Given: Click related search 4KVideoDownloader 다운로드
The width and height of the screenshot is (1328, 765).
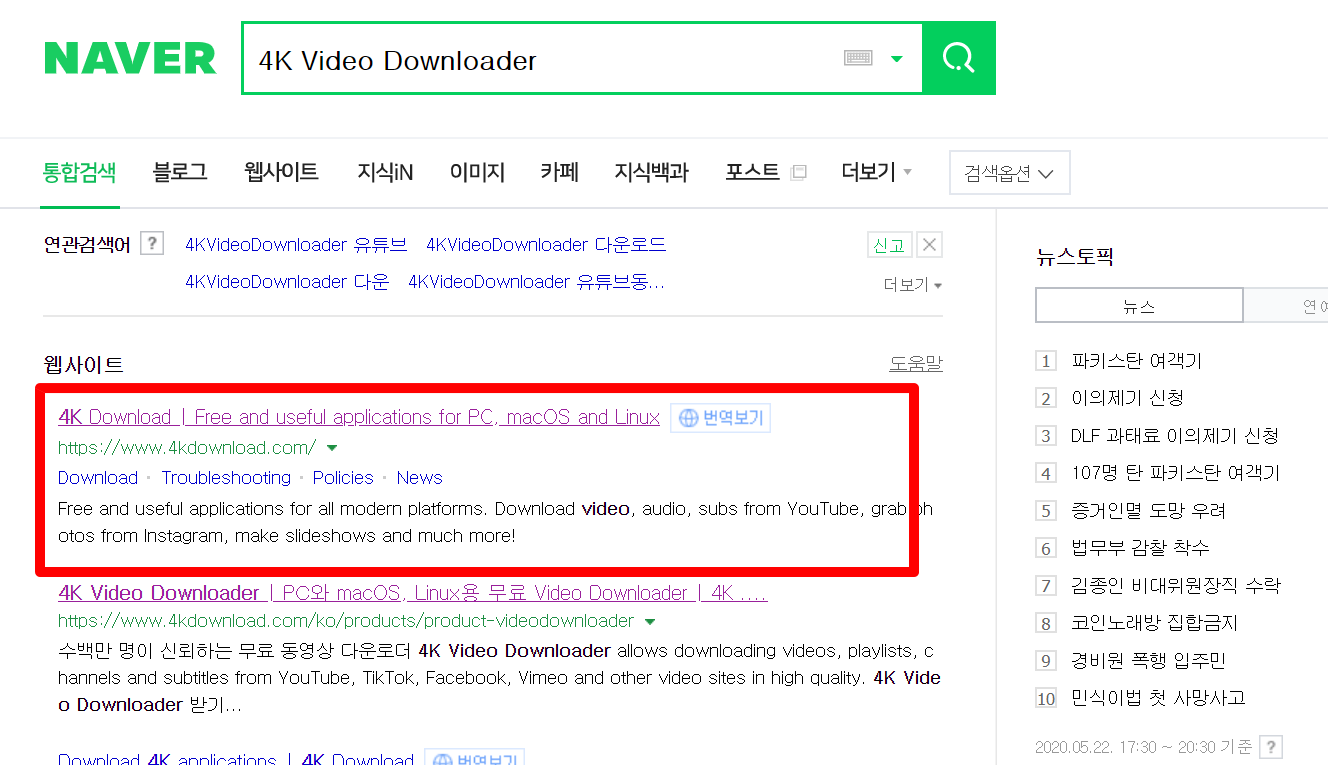Looking at the screenshot, I should tap(546, 245).
